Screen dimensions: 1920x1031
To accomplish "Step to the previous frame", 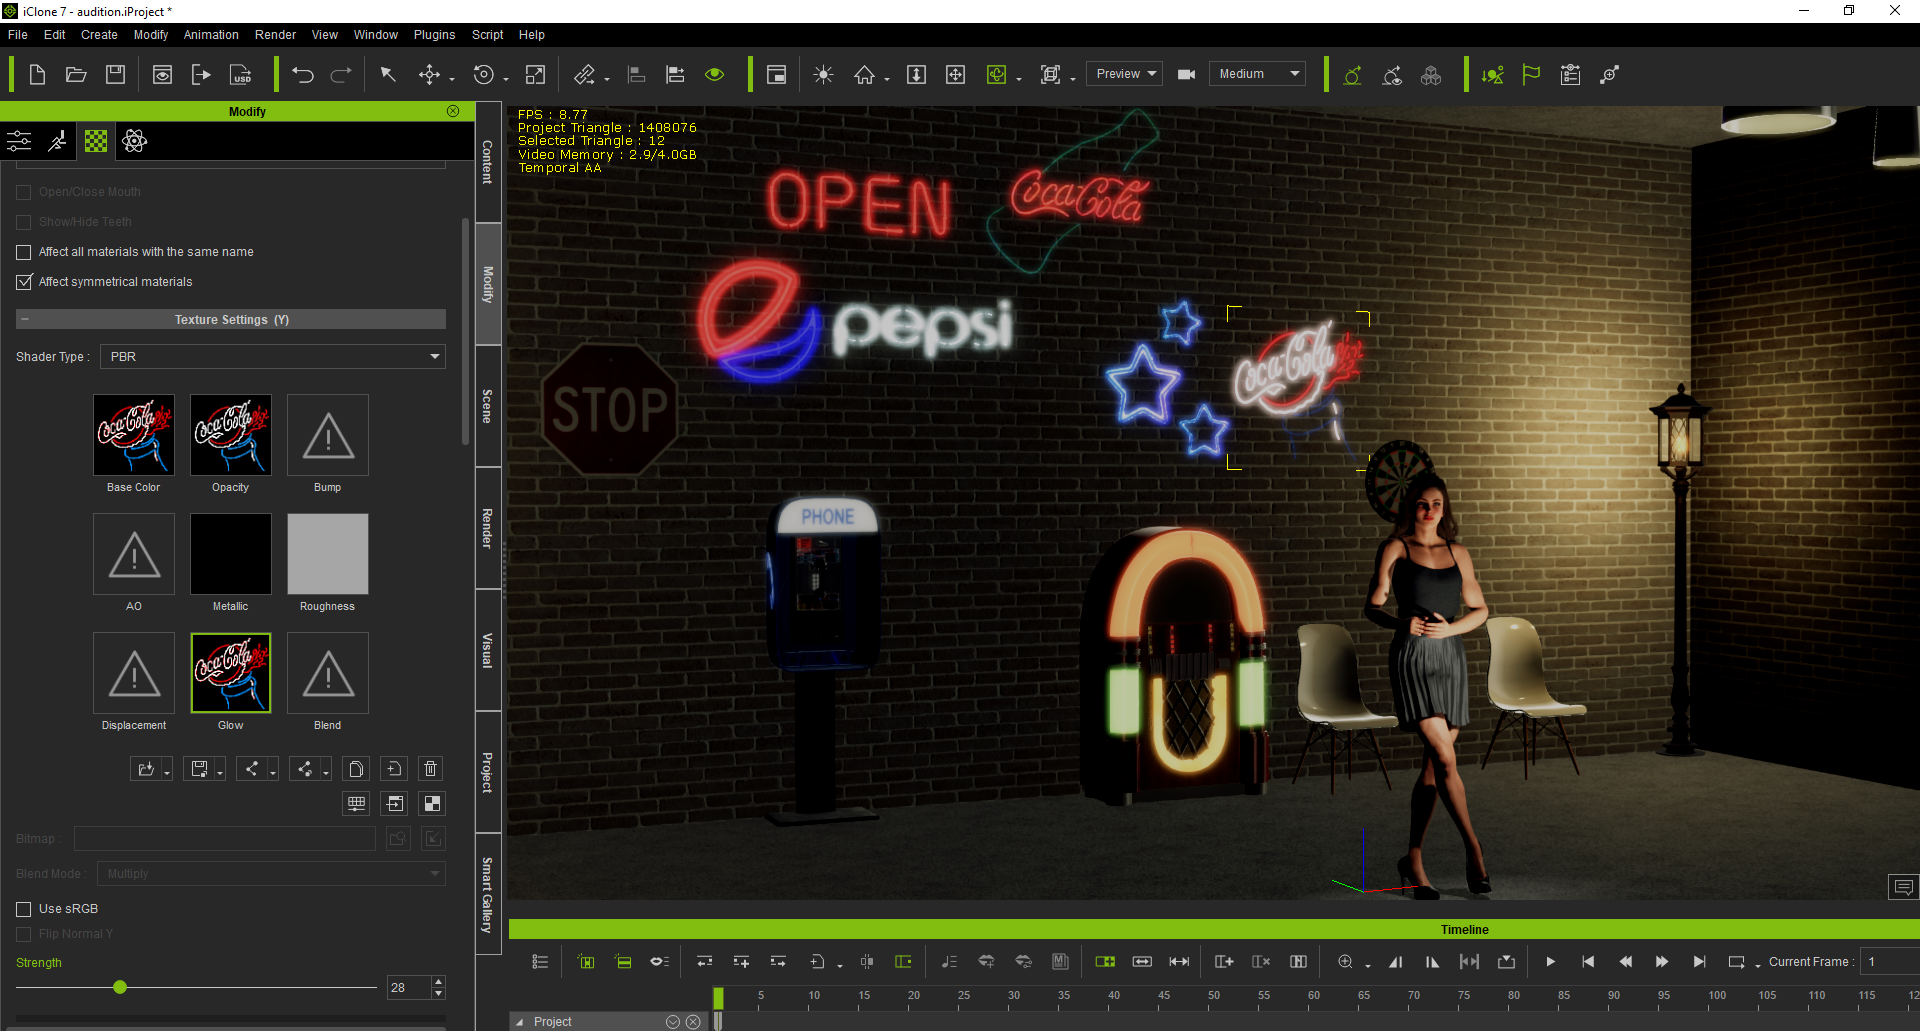I will pyautogui.click(x=1625, y=962).
